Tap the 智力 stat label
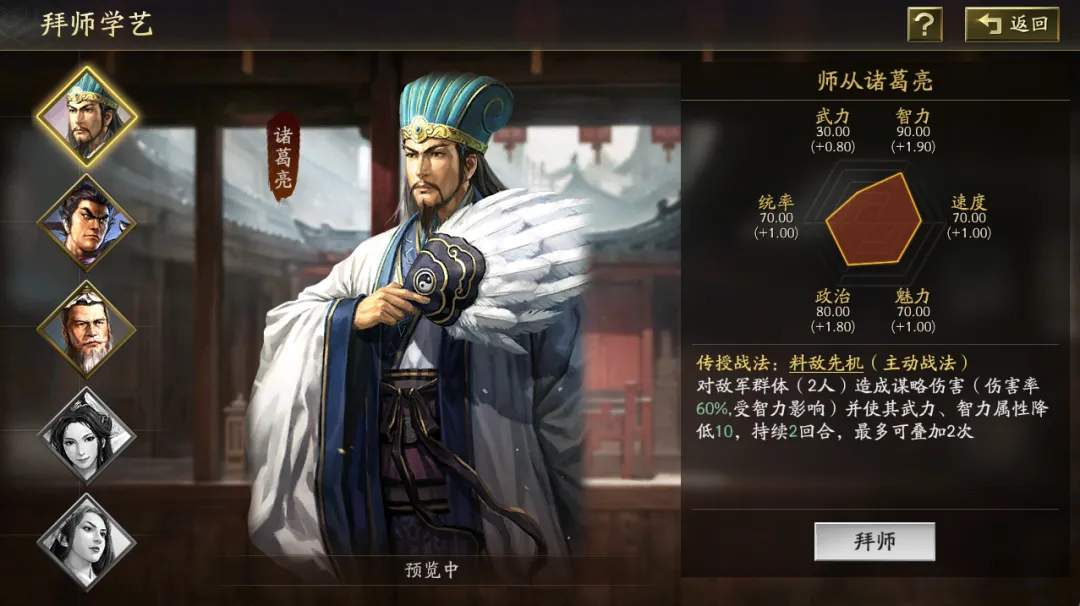 click(x=913, y=116)
